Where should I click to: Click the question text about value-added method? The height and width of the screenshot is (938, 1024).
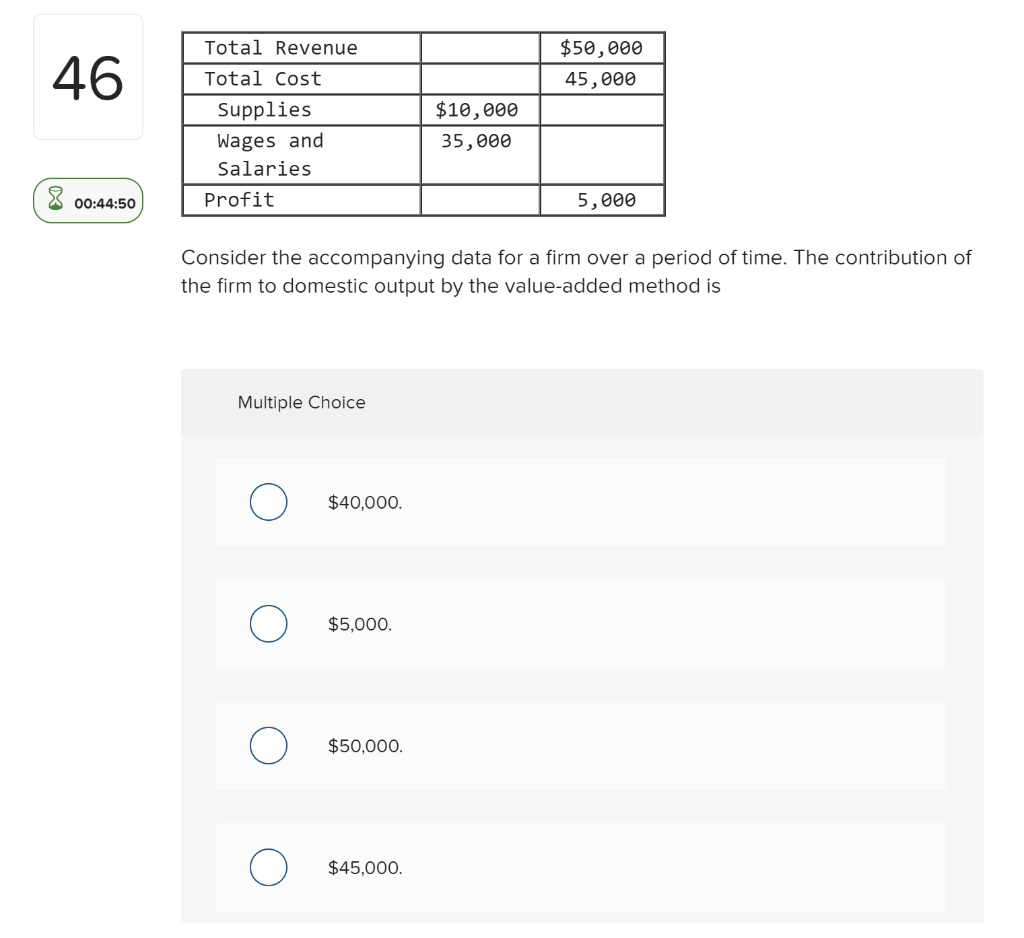point(575,271)
